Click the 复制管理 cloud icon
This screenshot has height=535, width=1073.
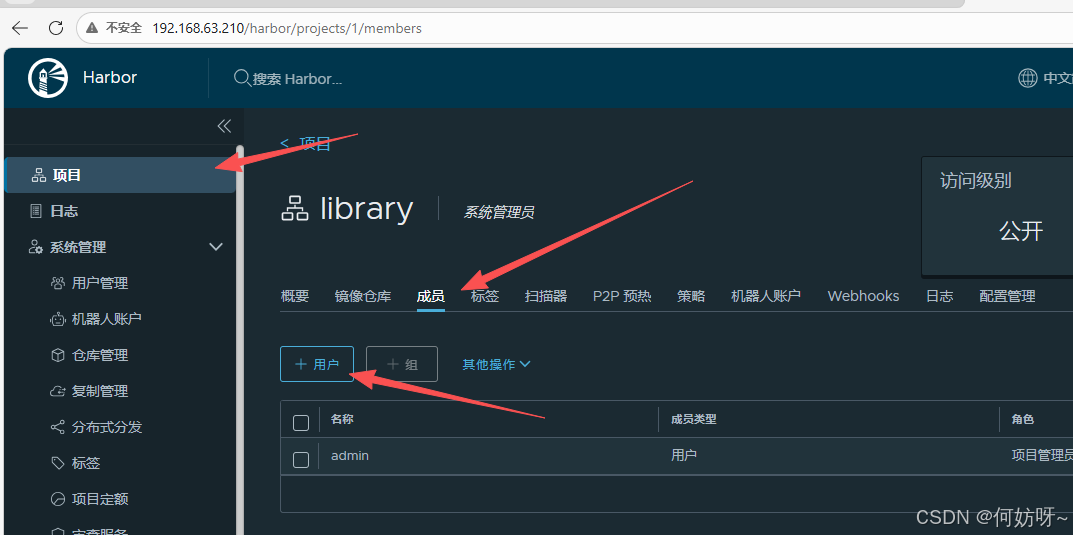[x=58, y=391]
